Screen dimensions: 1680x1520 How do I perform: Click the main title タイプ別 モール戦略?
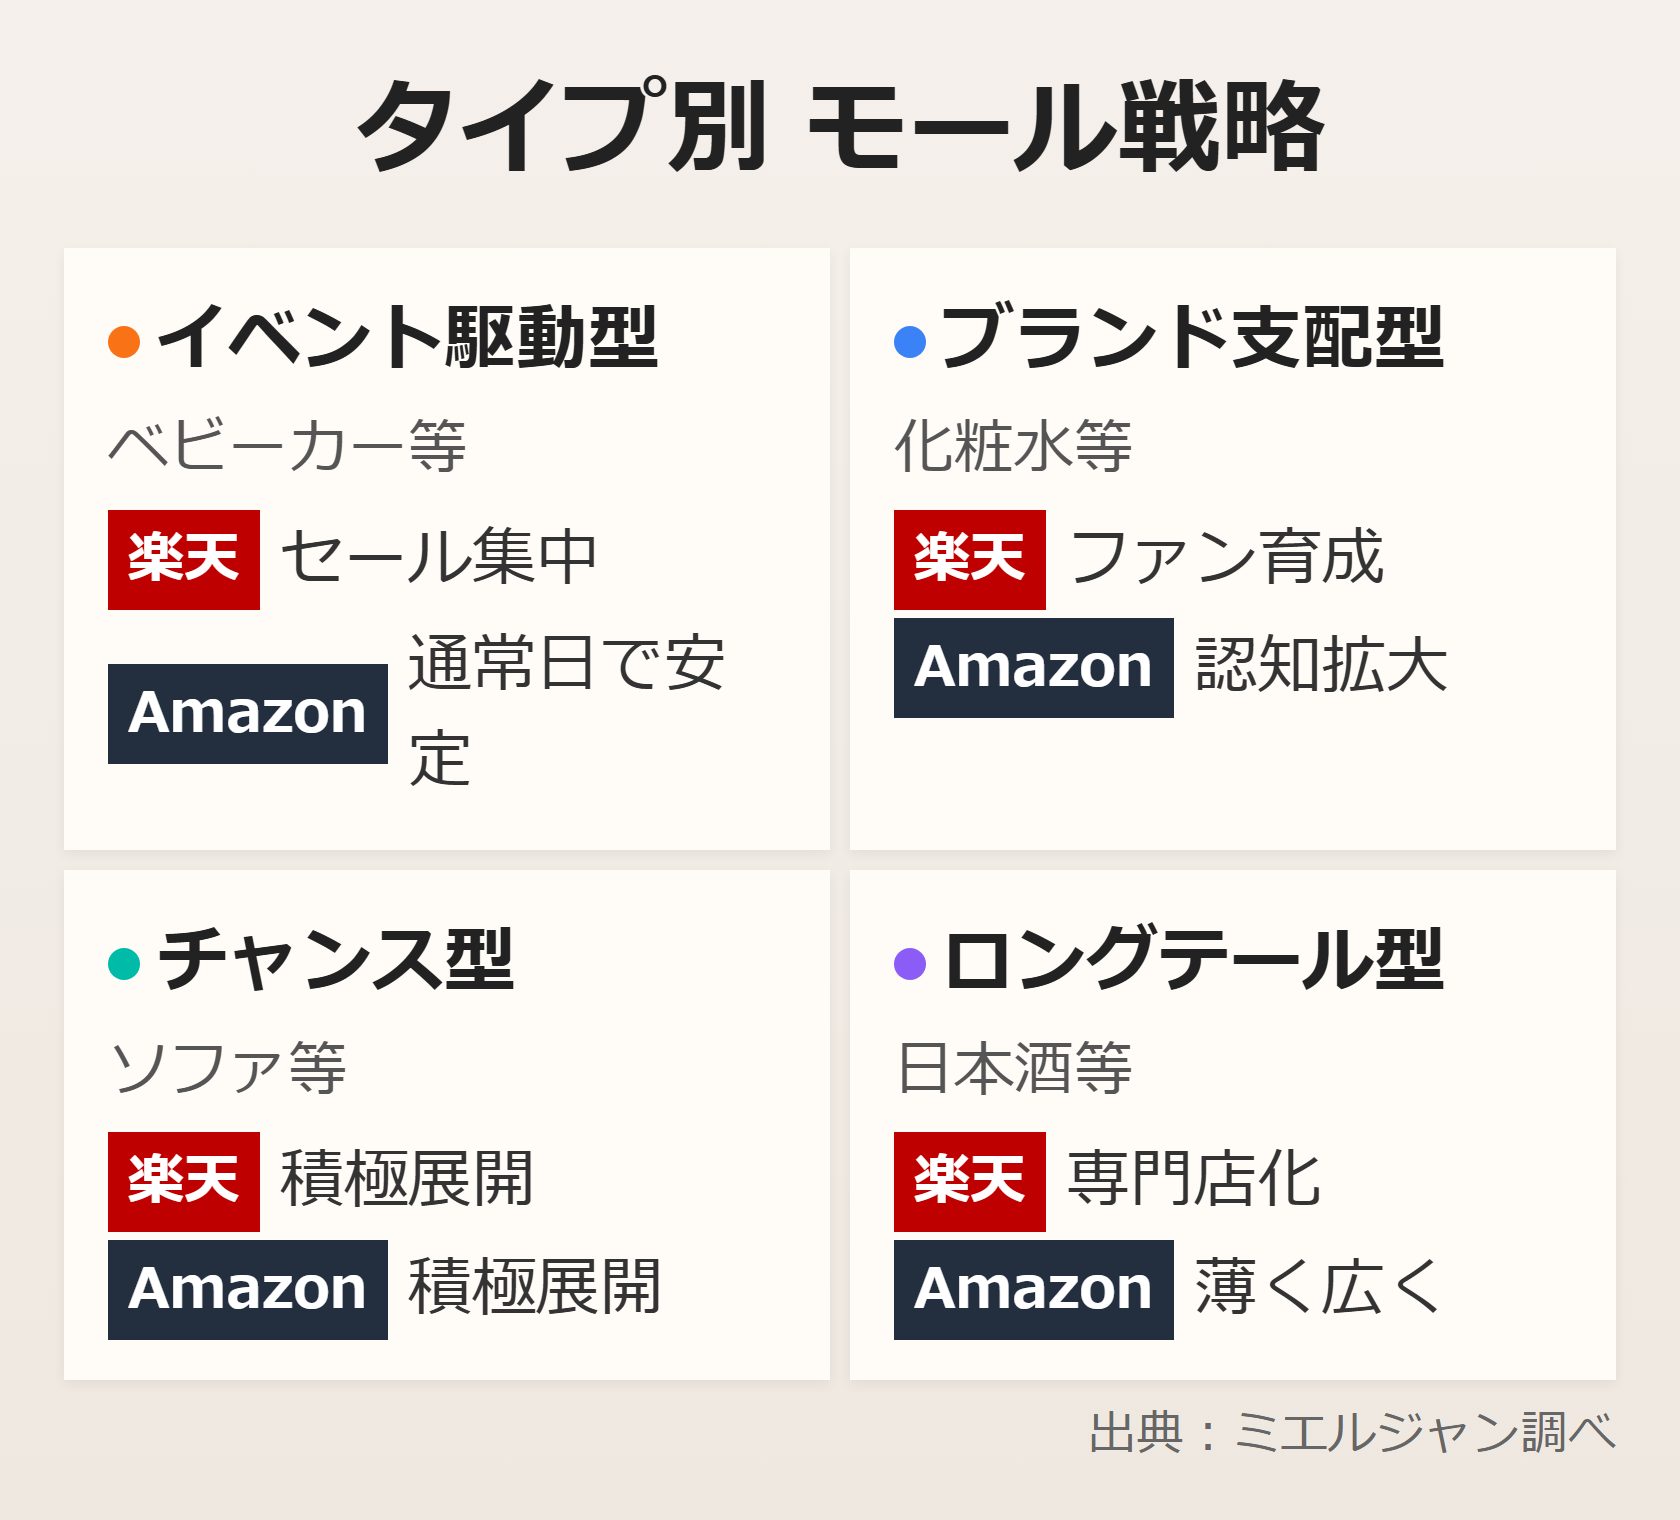(x=840, y=126)
